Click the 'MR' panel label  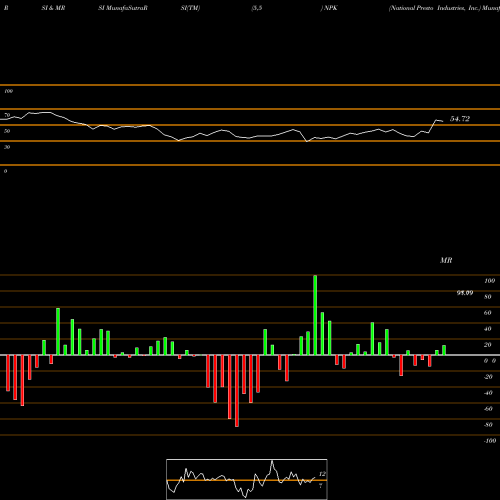click(446, 260)
